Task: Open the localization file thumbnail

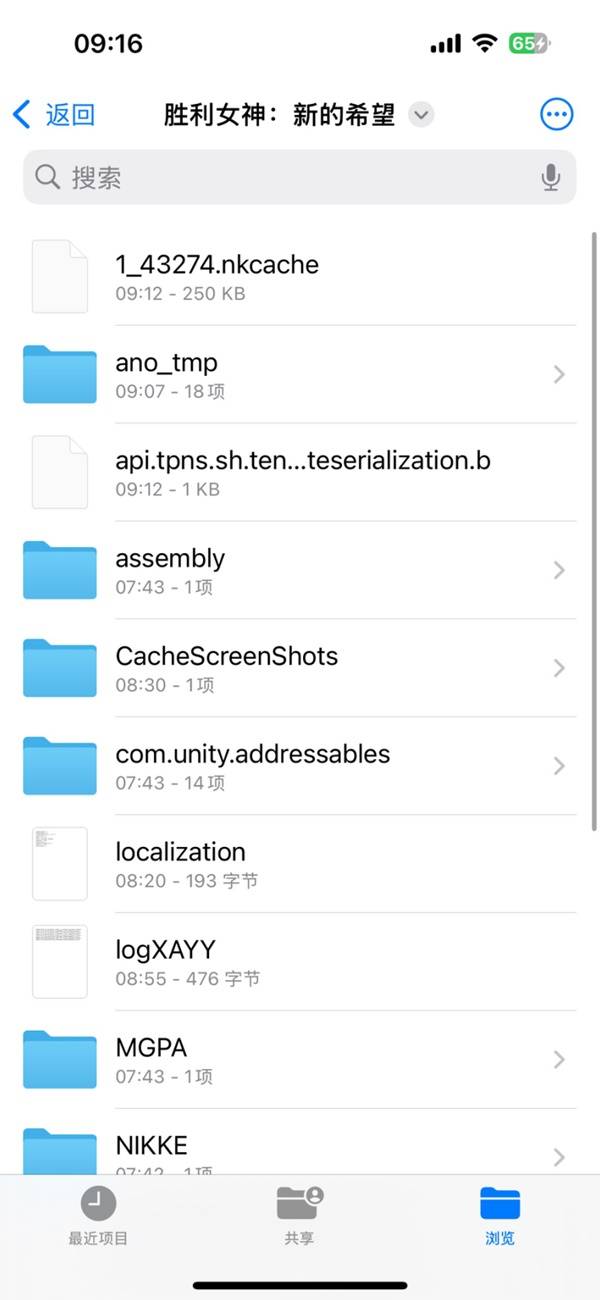Action: [x=60, y=864]
